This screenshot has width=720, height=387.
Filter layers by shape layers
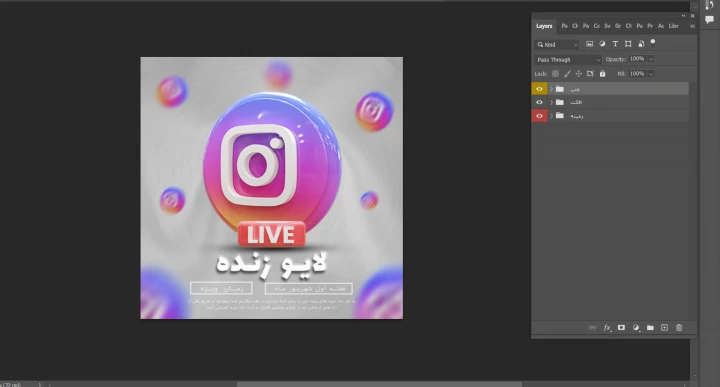coord(628,44)
